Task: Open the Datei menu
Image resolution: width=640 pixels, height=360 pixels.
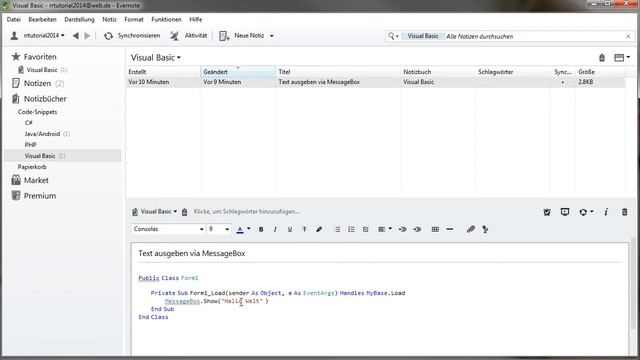Action: pyautogui.click(x=13, y=19)
